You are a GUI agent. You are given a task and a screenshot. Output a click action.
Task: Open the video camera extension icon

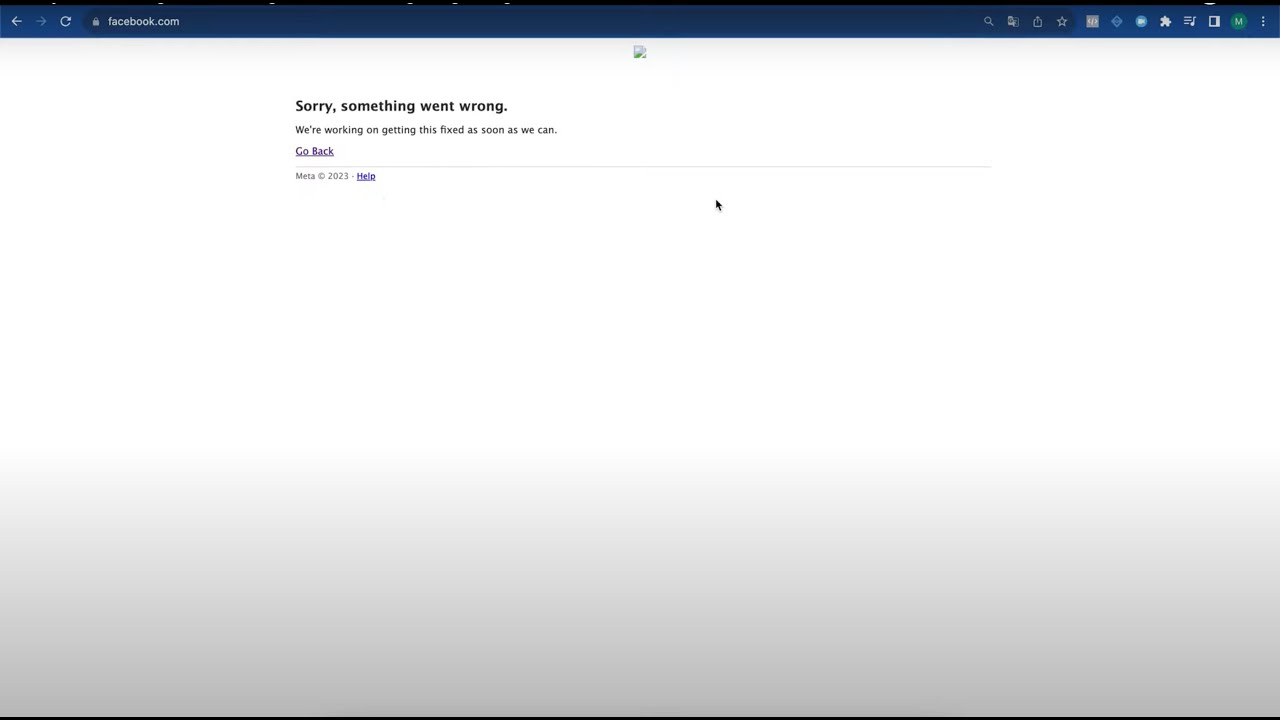click(x=1141, y=21)
